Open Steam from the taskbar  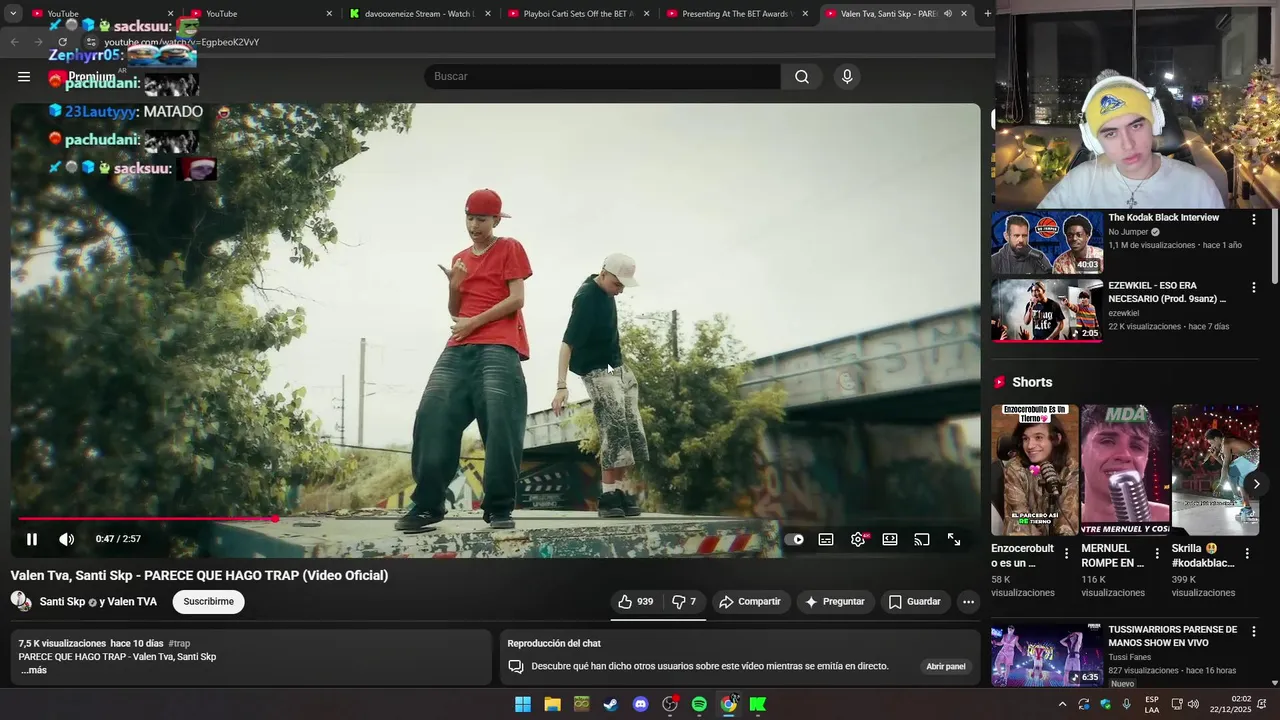click(x=610, y=704)
